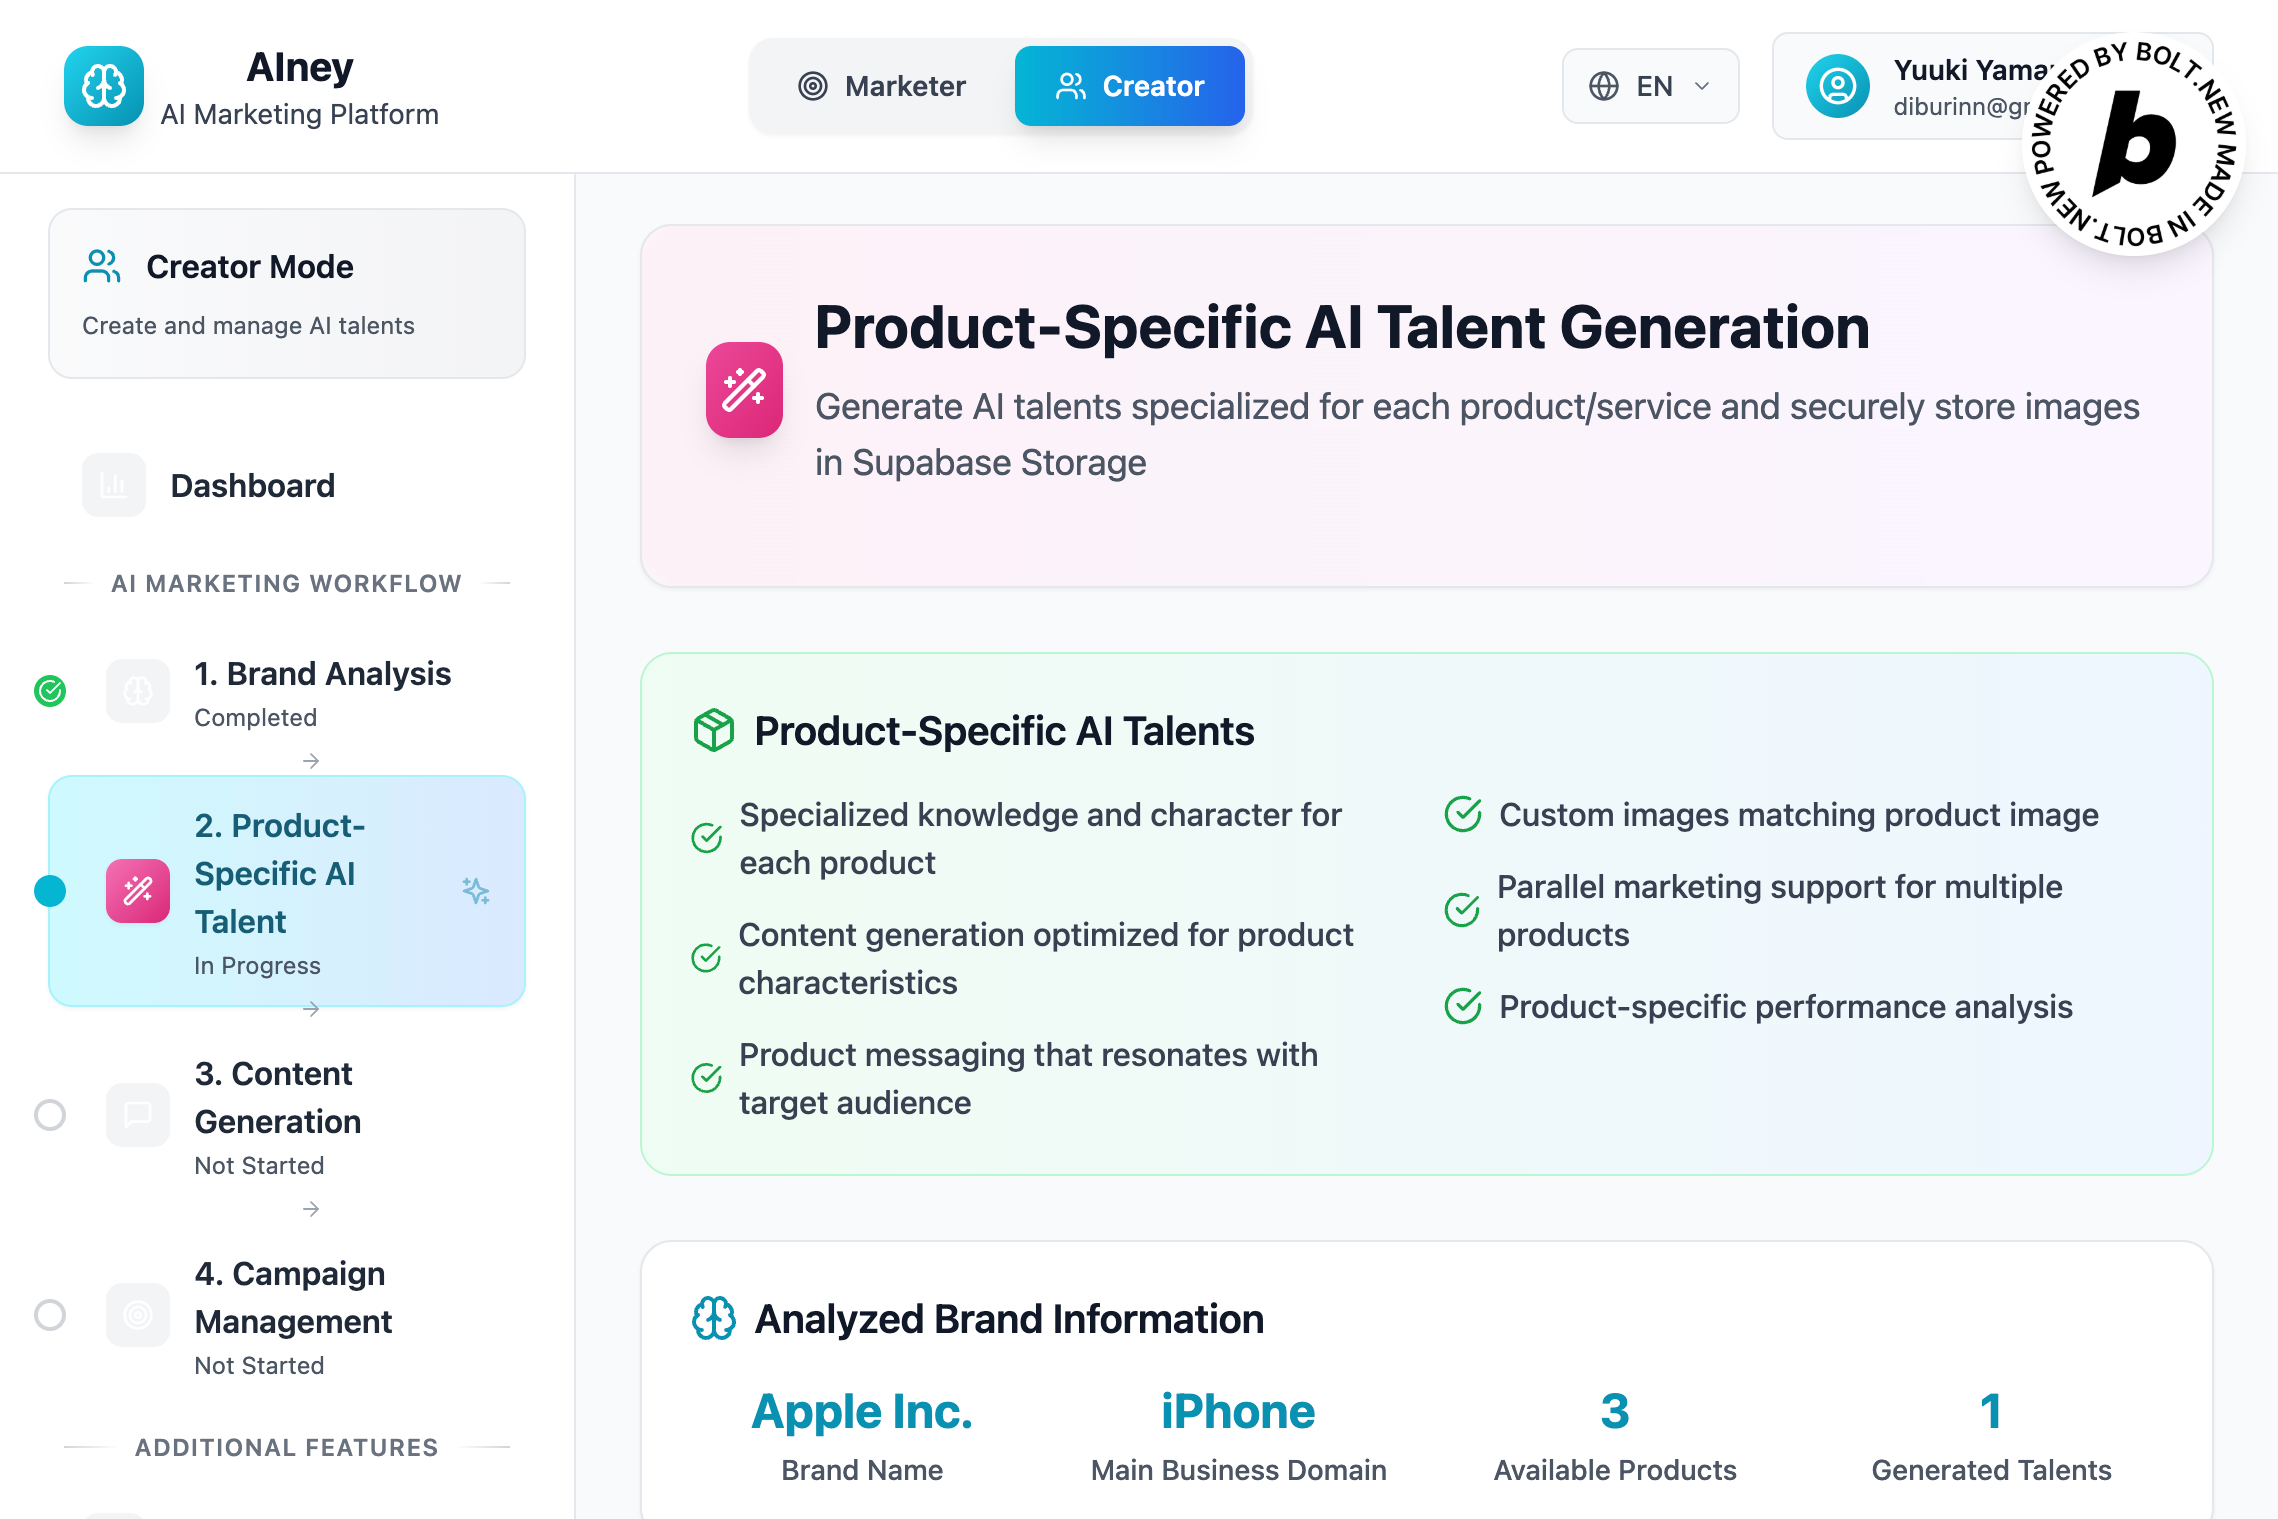Click the Content Generation chat bubble icon
2278x1519 pixels.
point(138,1114)
